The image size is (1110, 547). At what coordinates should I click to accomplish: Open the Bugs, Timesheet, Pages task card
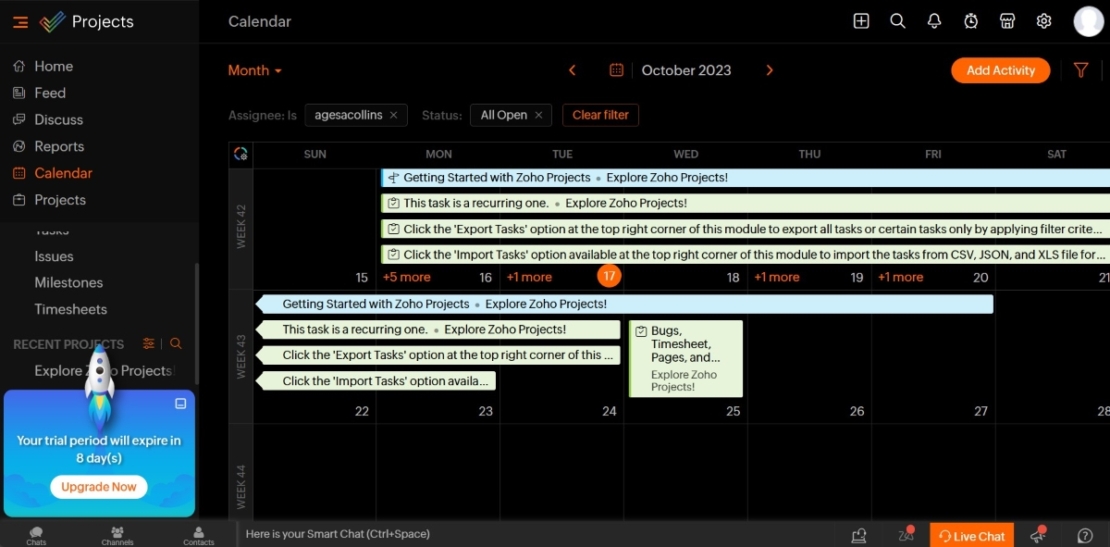(686, 358)
